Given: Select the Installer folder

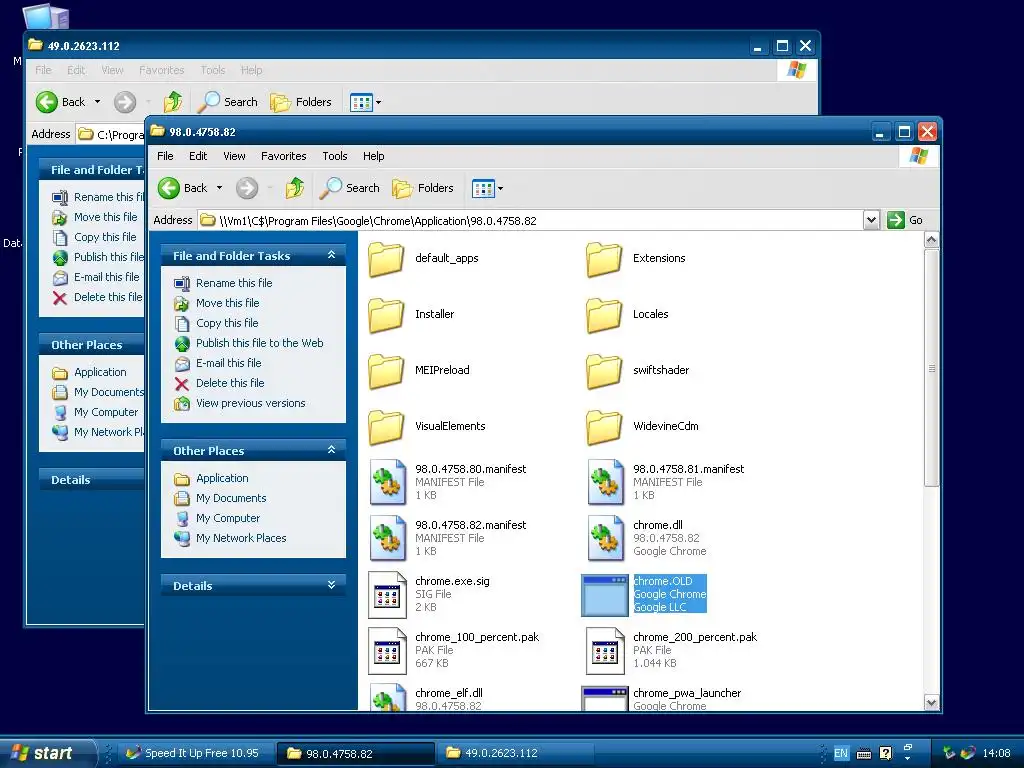Looking at the screenshot, I should click(x=387, y=315).
